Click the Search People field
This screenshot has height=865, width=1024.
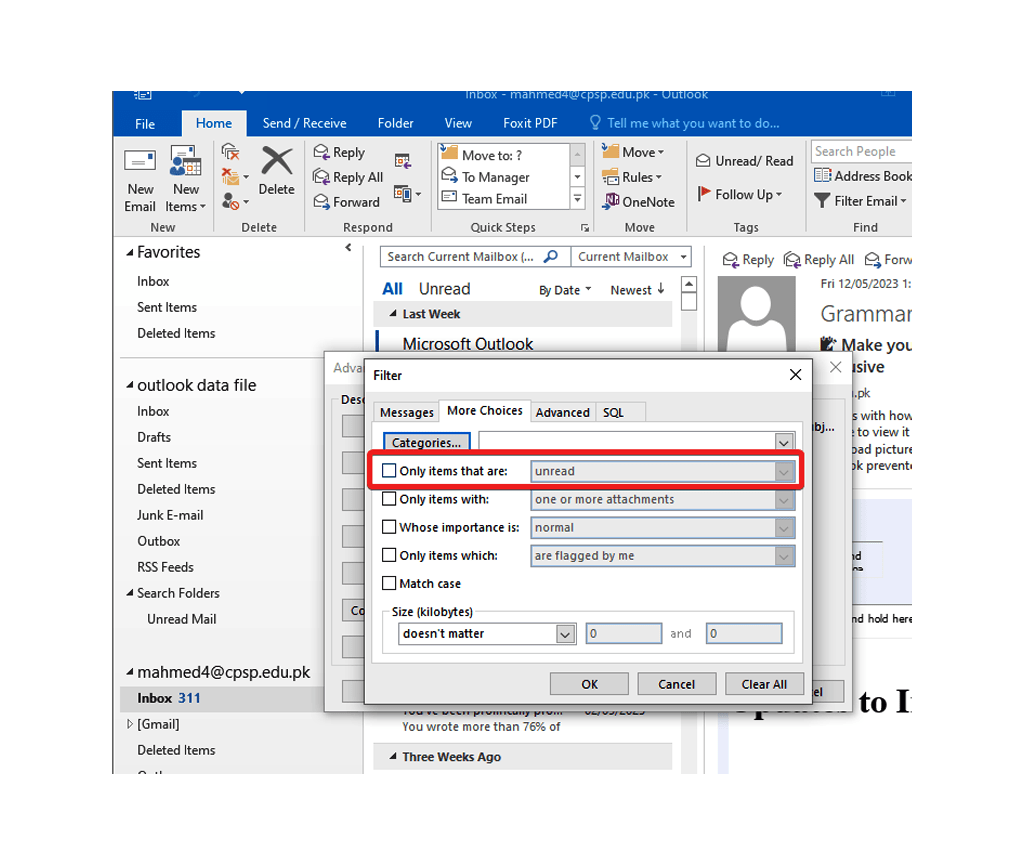coord(862,151)
